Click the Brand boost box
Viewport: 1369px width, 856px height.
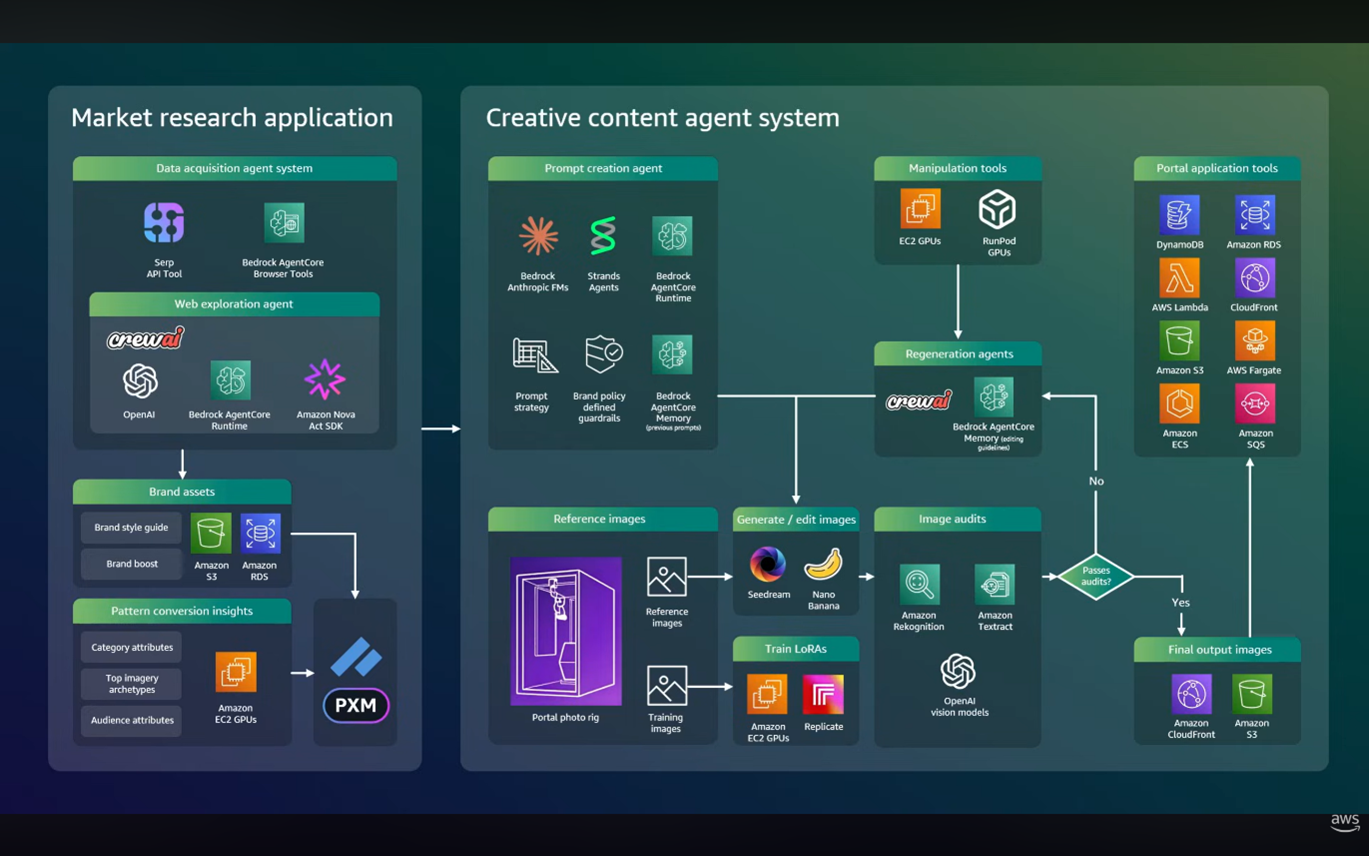131,564
